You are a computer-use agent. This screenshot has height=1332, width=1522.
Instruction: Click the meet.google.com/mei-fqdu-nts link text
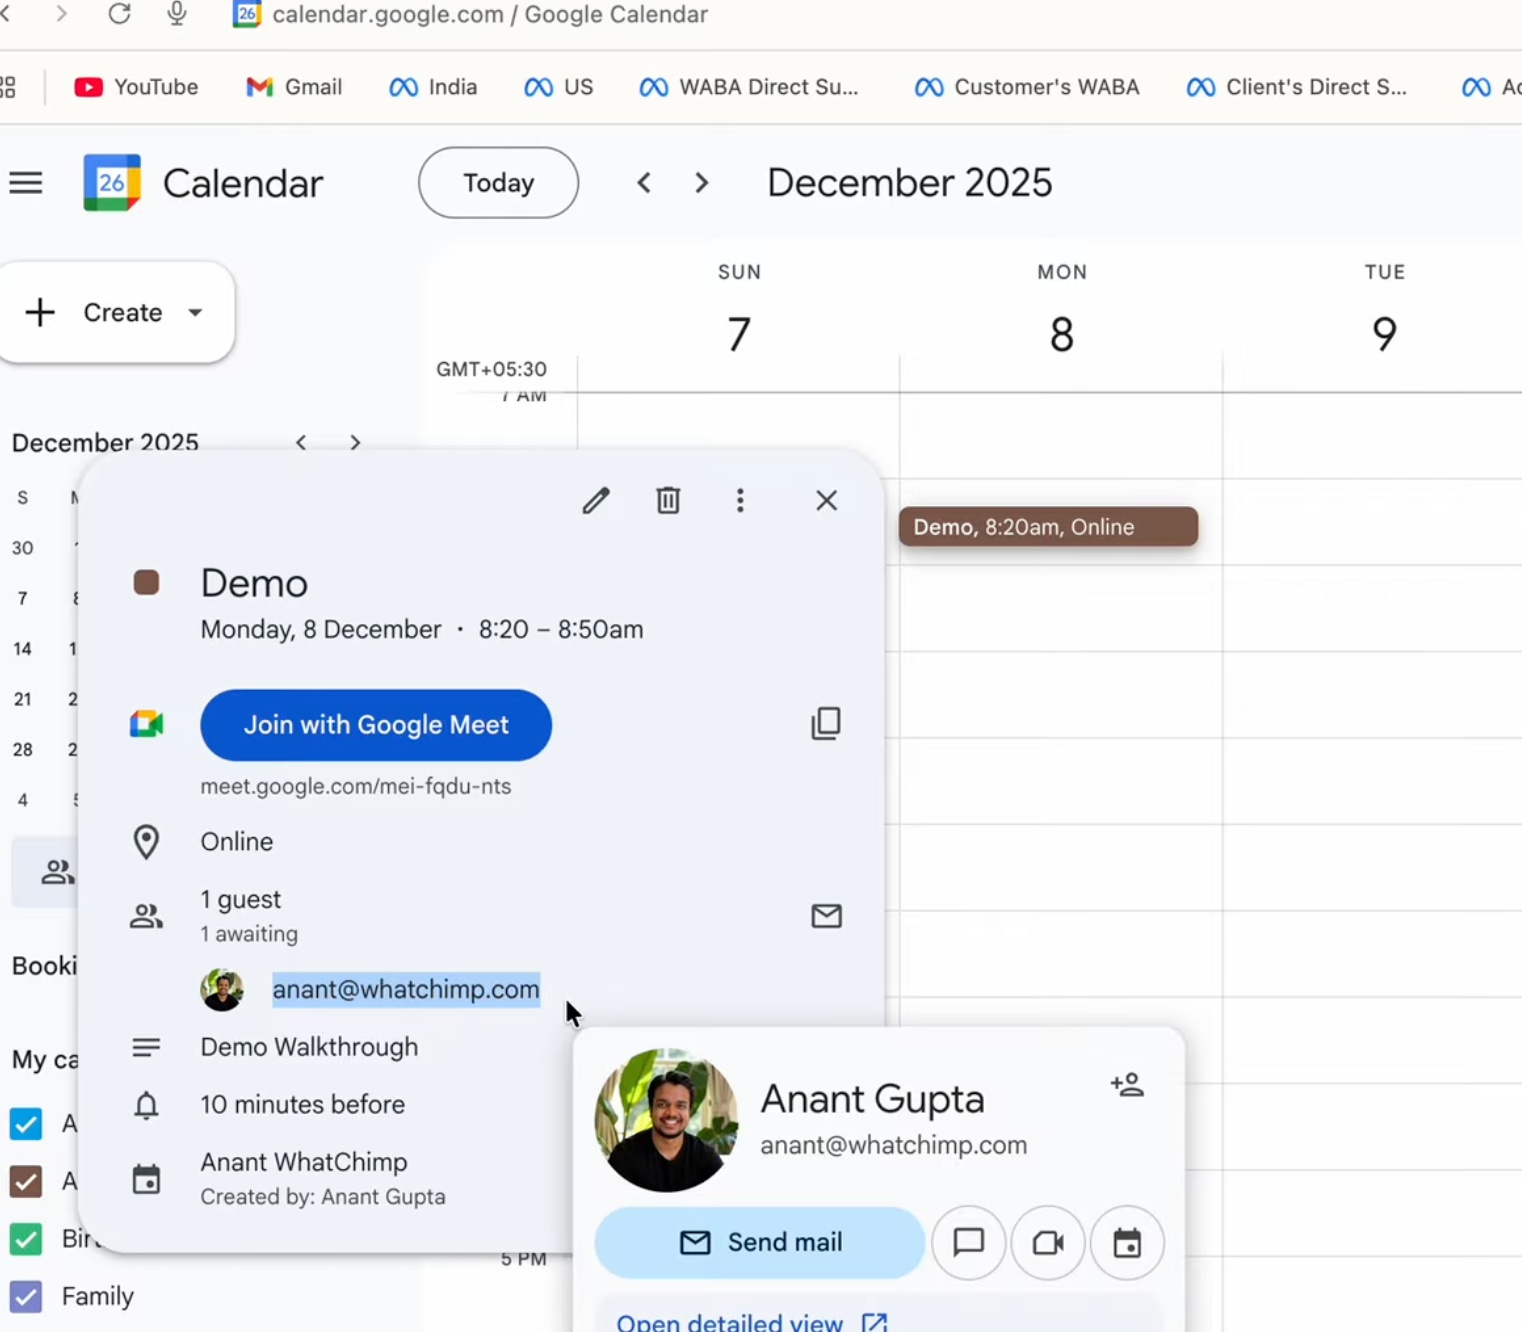pyautogui.click(x=356, y=786)
